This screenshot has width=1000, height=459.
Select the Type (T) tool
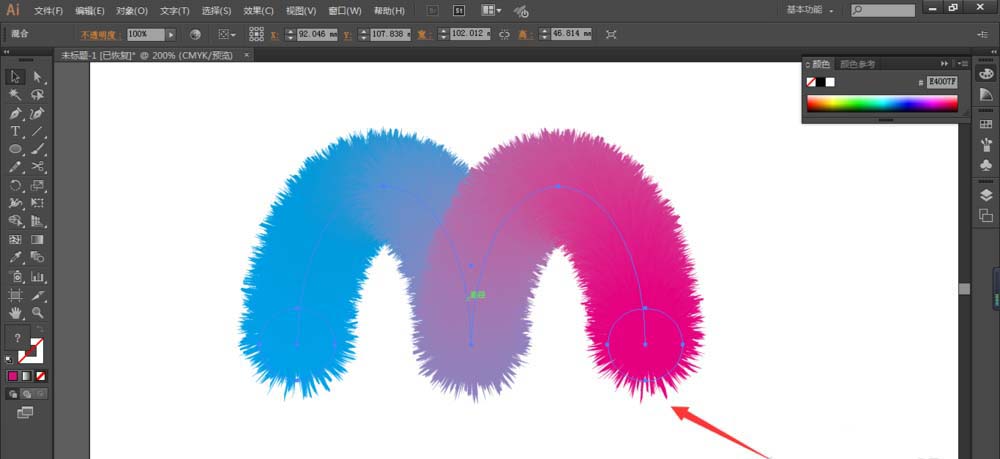point(16,131)
